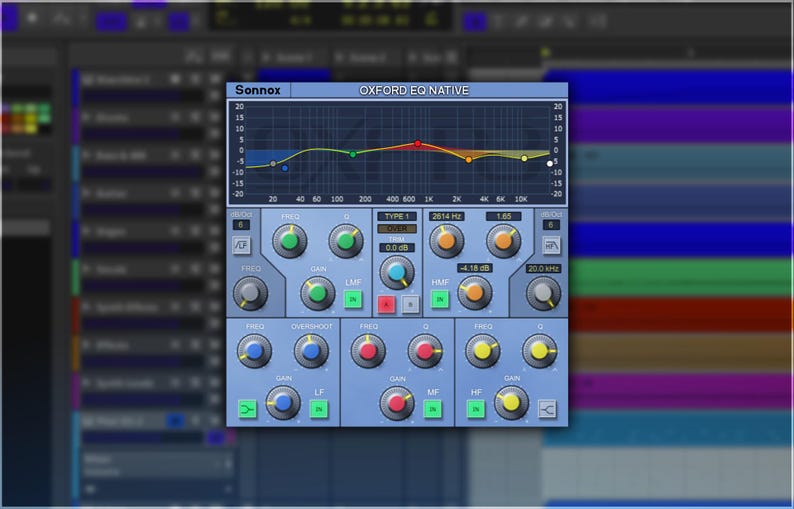
Task: Click the blue OVERSHOOT knob
Action: [311, 350]
